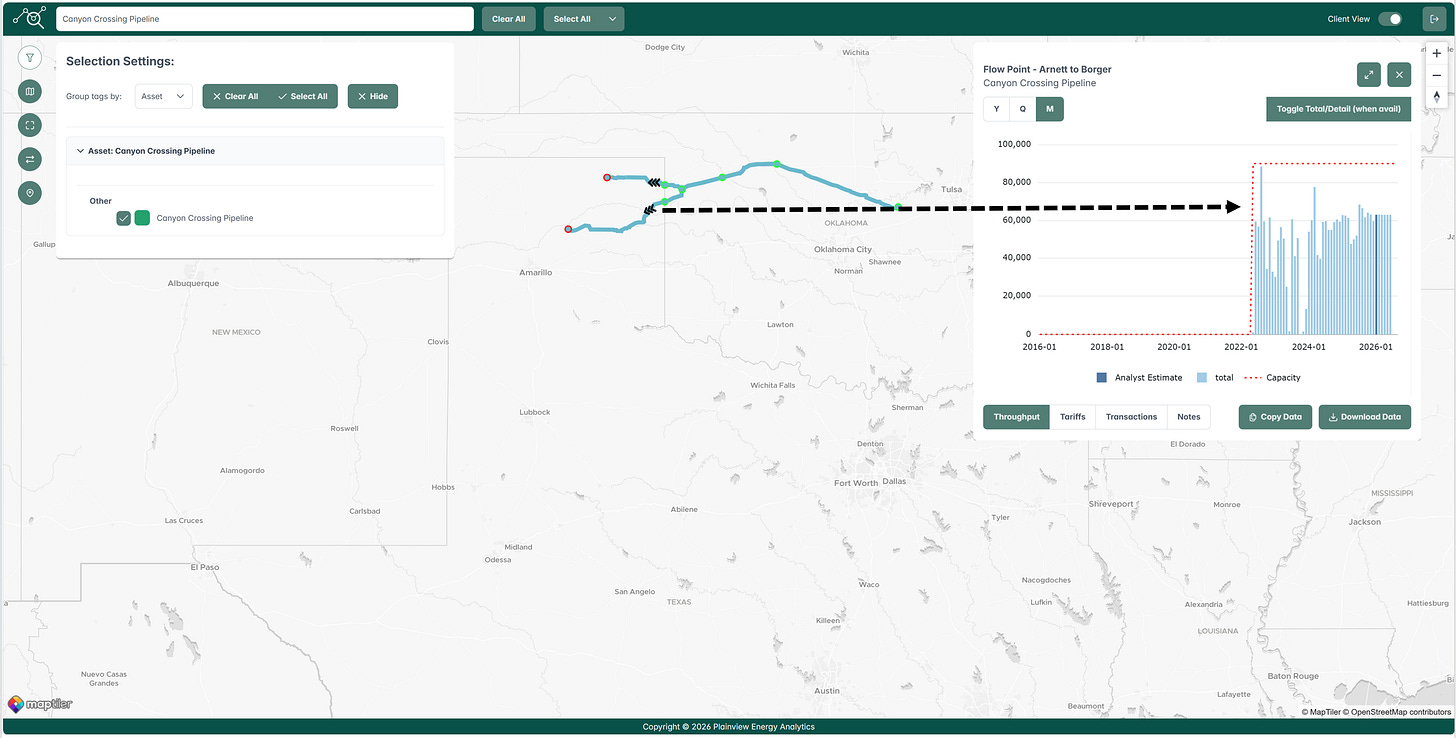Click the El Paso map label
The height and width of the screenshot is (738, 1456).
point(204,567)
